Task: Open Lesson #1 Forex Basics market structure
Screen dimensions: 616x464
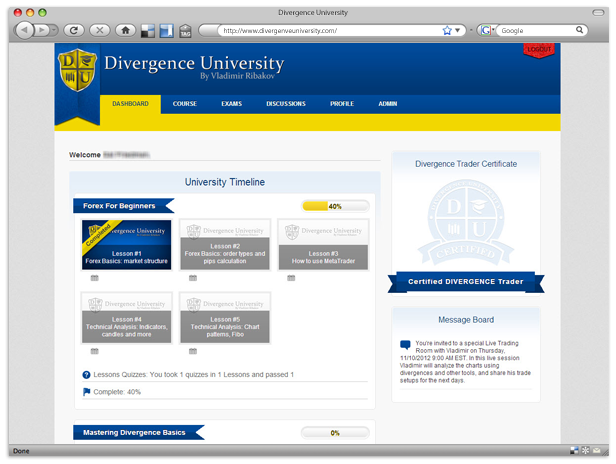Action: point(126,245)
